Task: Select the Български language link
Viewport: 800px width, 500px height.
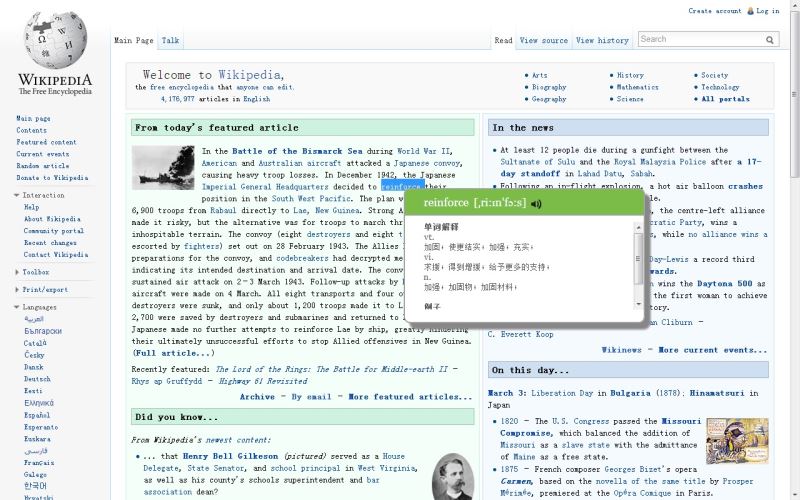Action: 43,331
